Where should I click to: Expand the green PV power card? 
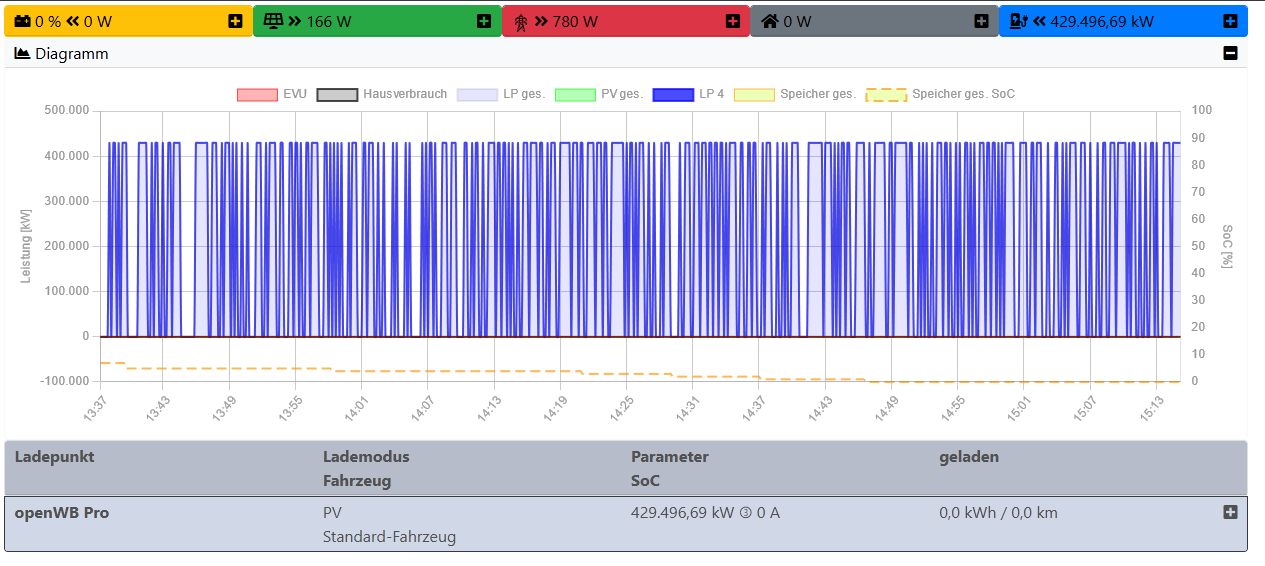point(484,21)
